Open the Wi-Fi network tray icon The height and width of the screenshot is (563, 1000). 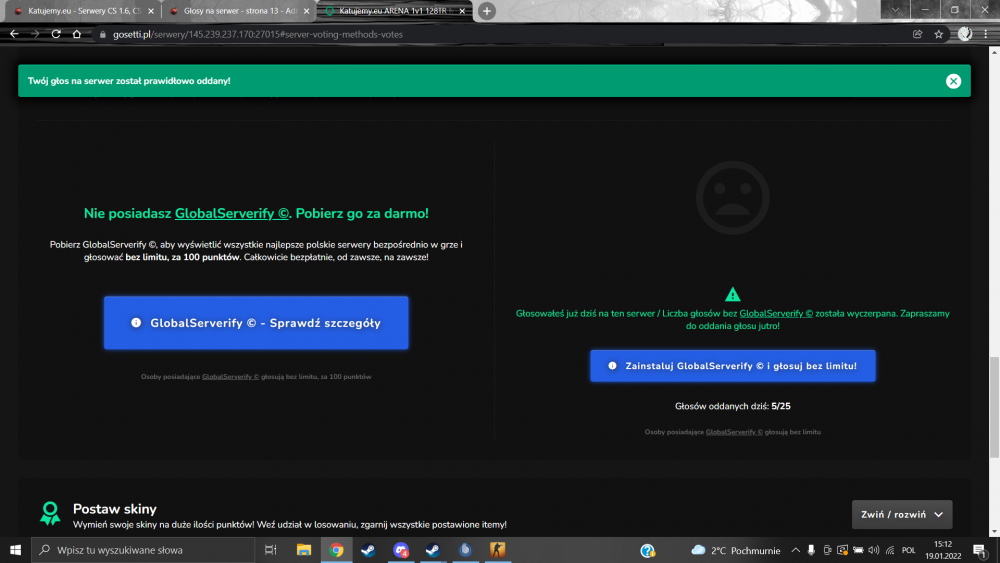[890, 550]
